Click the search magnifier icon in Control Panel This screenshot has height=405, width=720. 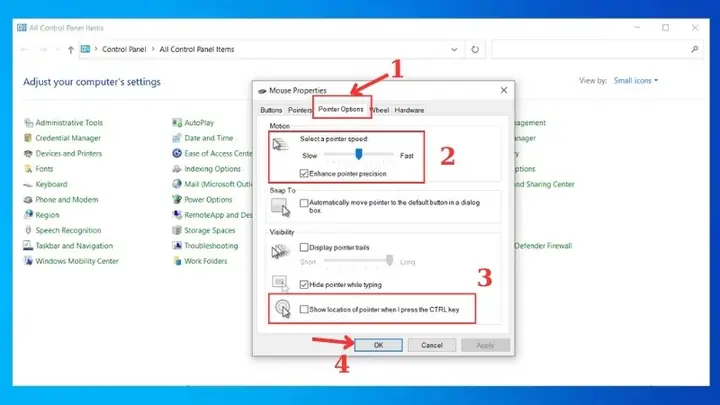tap(694, 49)
